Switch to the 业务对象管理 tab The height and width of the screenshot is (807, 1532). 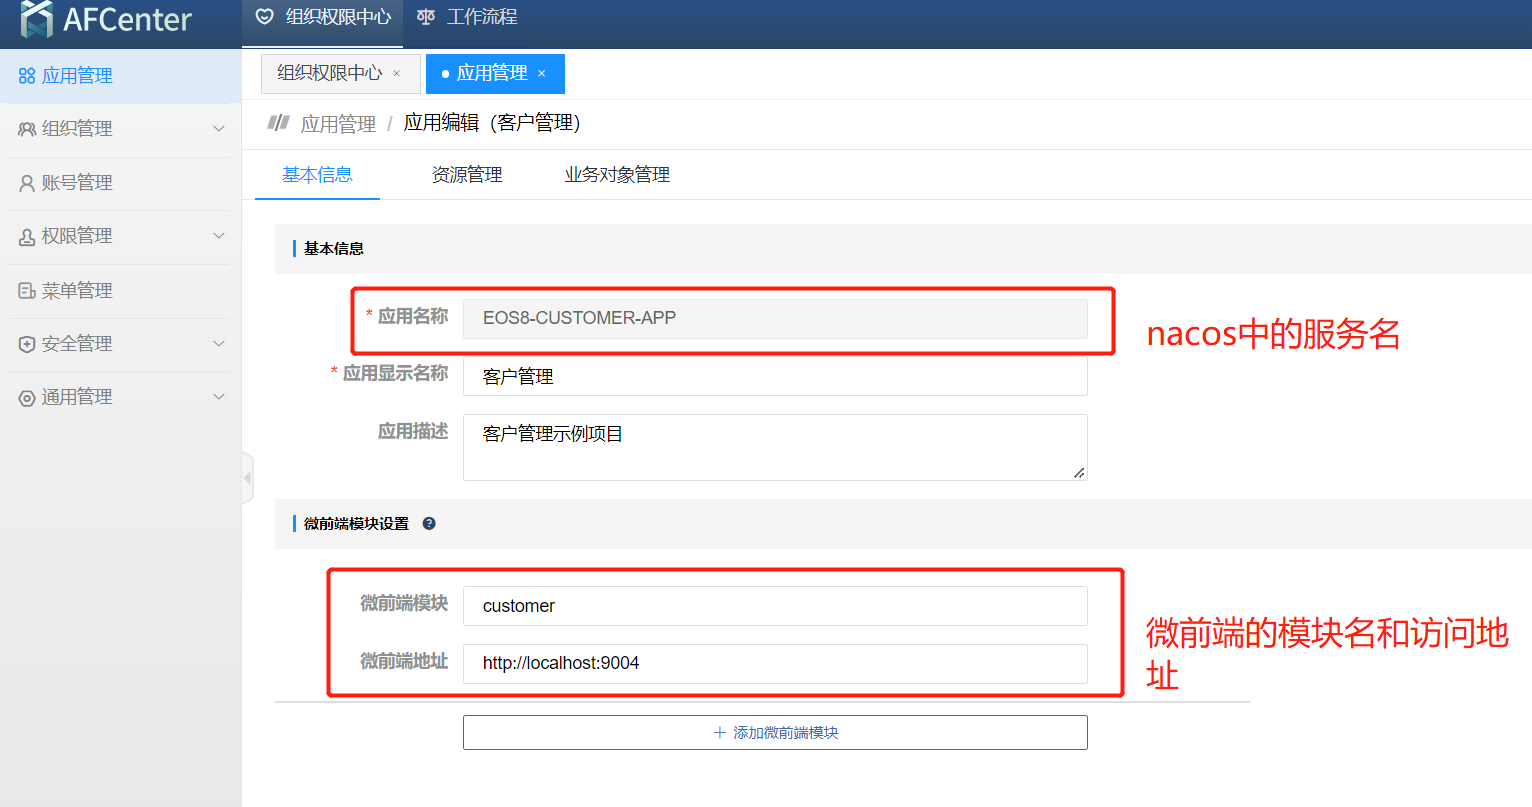(617, 175)
